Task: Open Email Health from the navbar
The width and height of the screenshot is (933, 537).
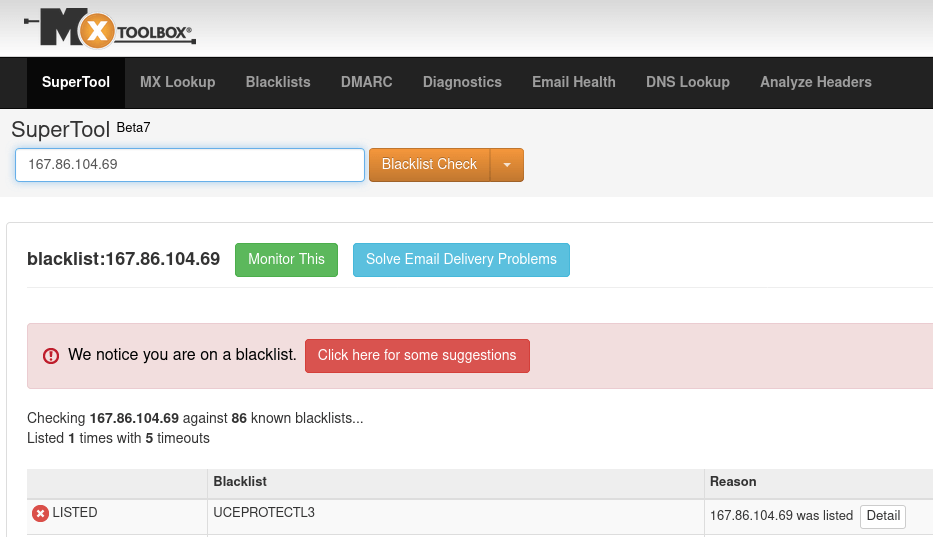Action: 574,82
